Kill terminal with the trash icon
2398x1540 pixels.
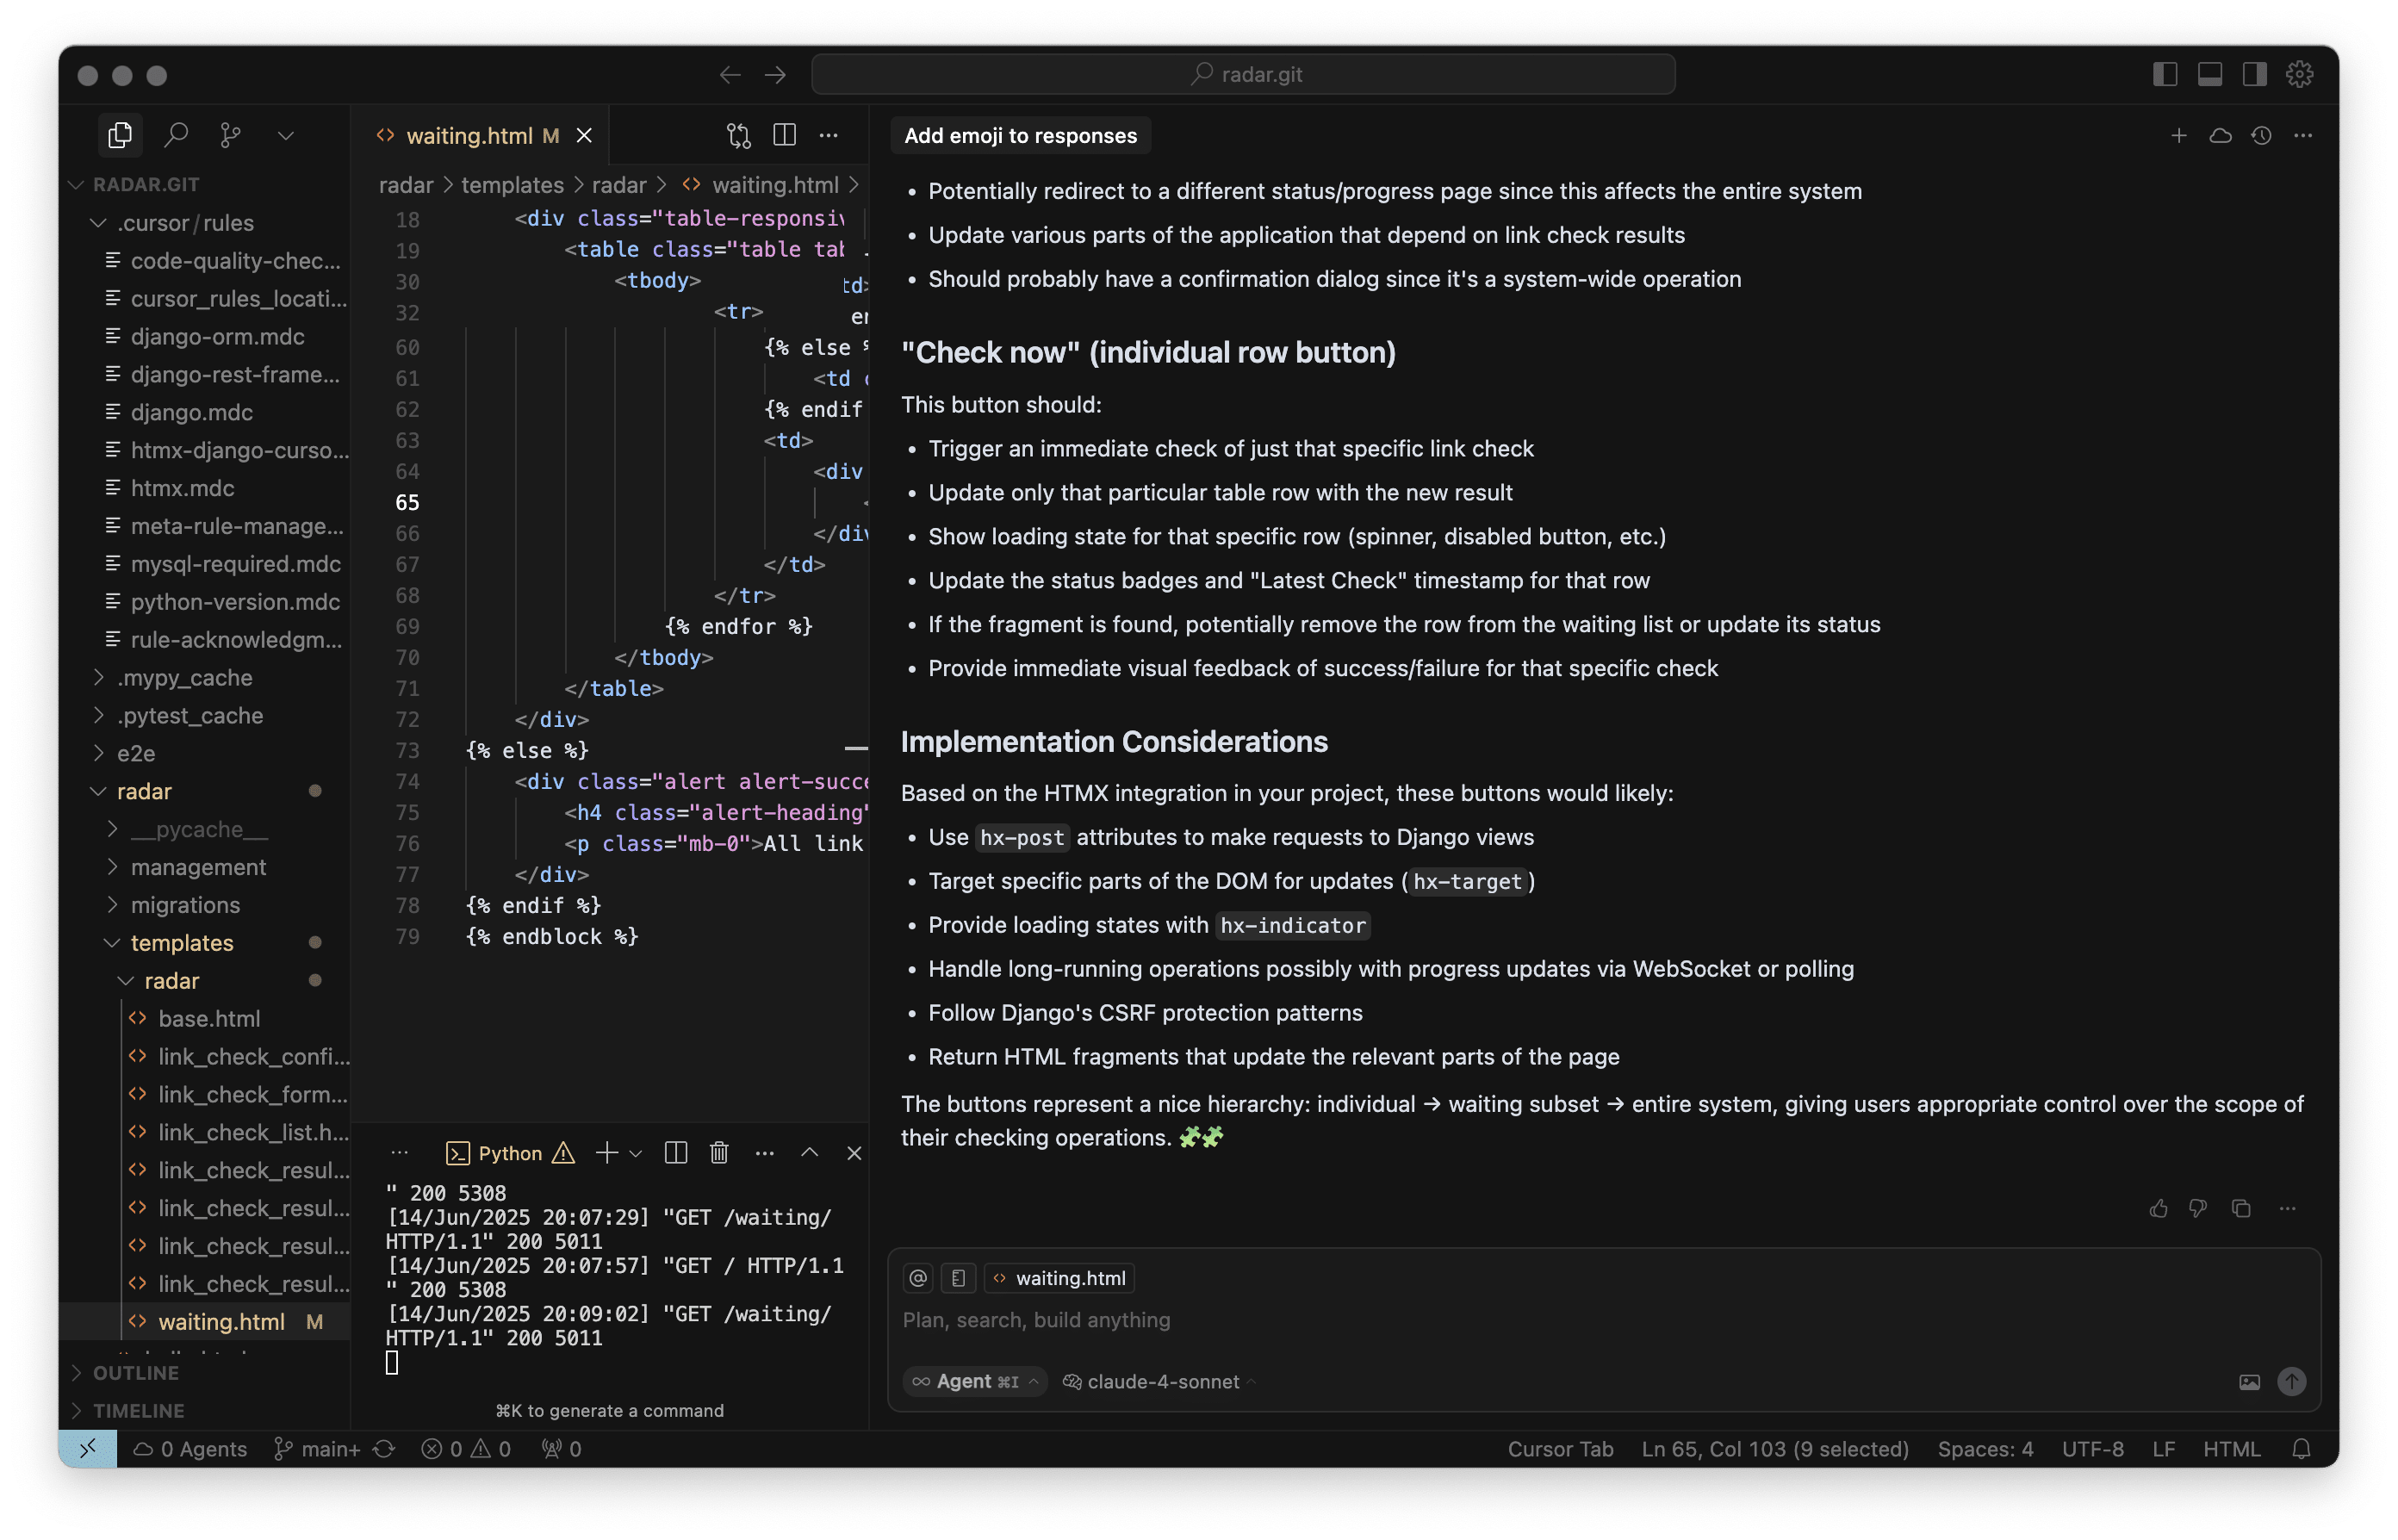[719, 1153]
